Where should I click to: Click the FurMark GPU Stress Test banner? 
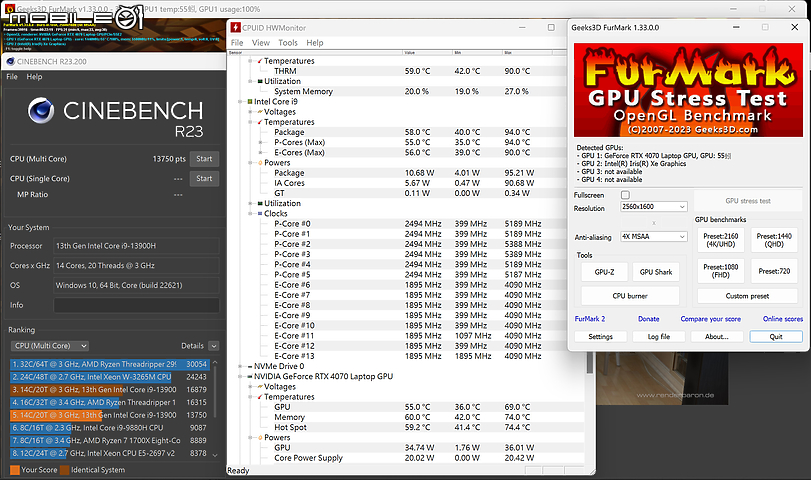pyautogui.click(x=688, y=90)
